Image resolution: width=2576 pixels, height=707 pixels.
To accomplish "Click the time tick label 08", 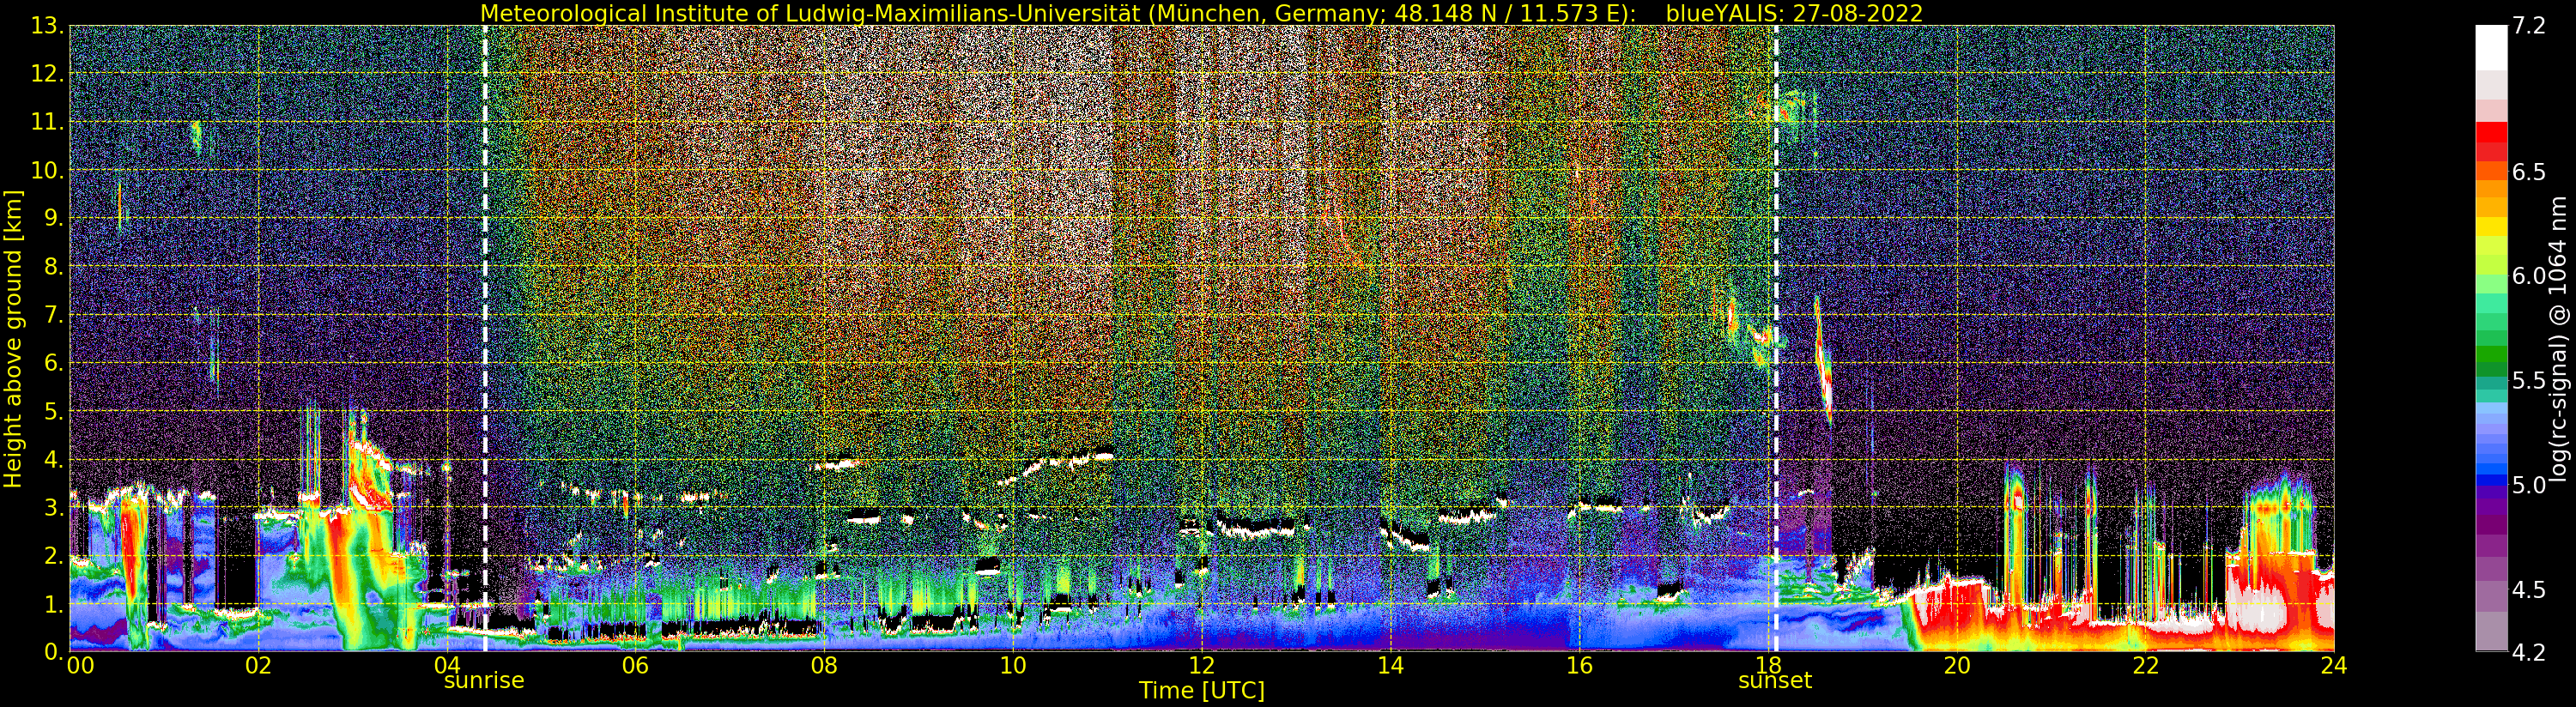I will [x=824, y=665].
